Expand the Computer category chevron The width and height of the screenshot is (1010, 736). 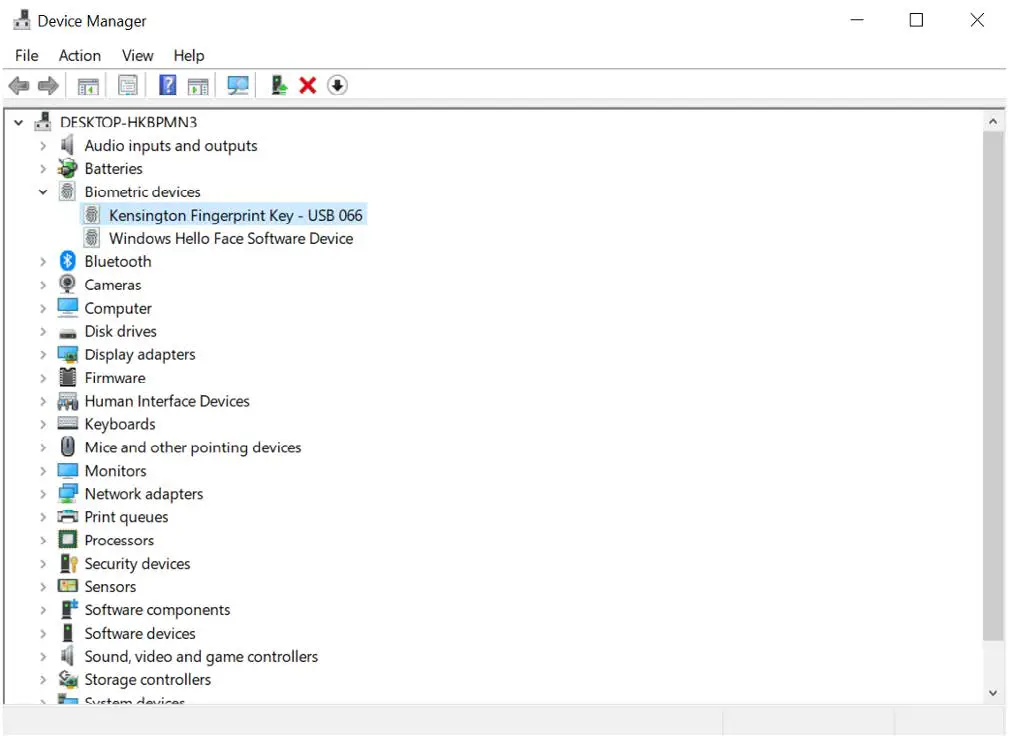pyautogui.click(x=43, y=308)
